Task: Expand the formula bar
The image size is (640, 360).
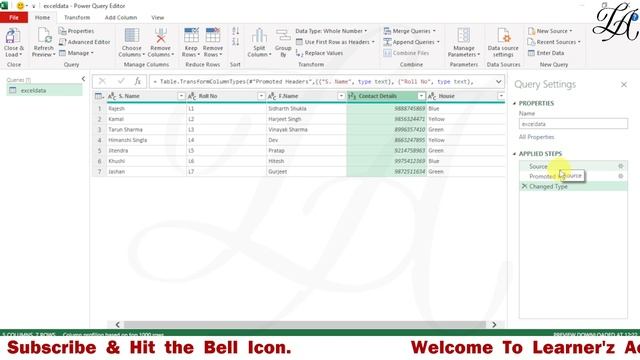Action: click(498, 82)
